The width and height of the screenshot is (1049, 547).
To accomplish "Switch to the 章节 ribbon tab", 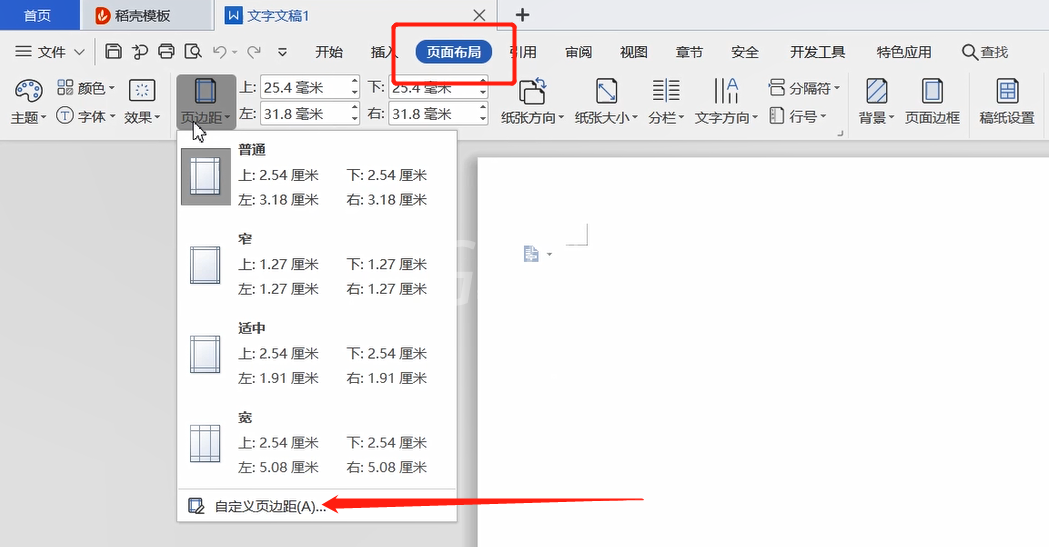I will [689, 52].
